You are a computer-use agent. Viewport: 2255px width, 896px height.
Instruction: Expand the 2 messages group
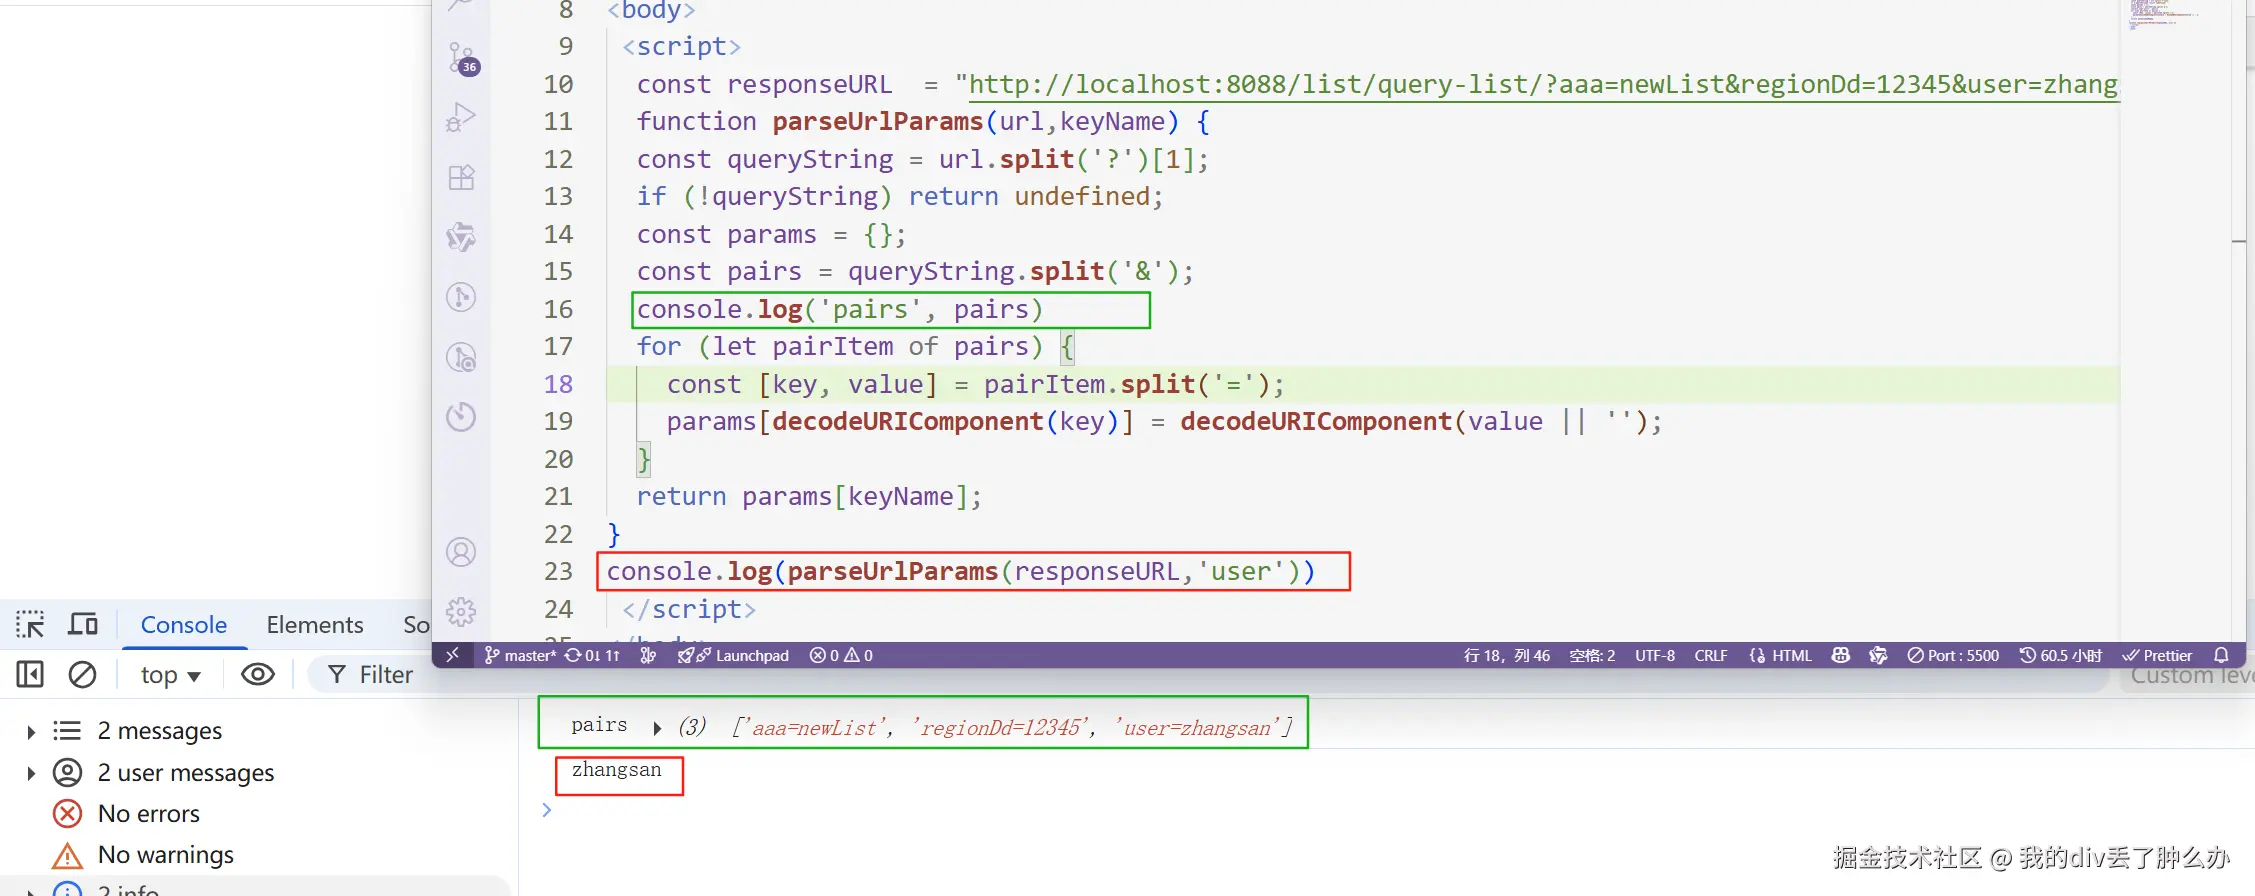pyautogui.click(x=31, y=732)
